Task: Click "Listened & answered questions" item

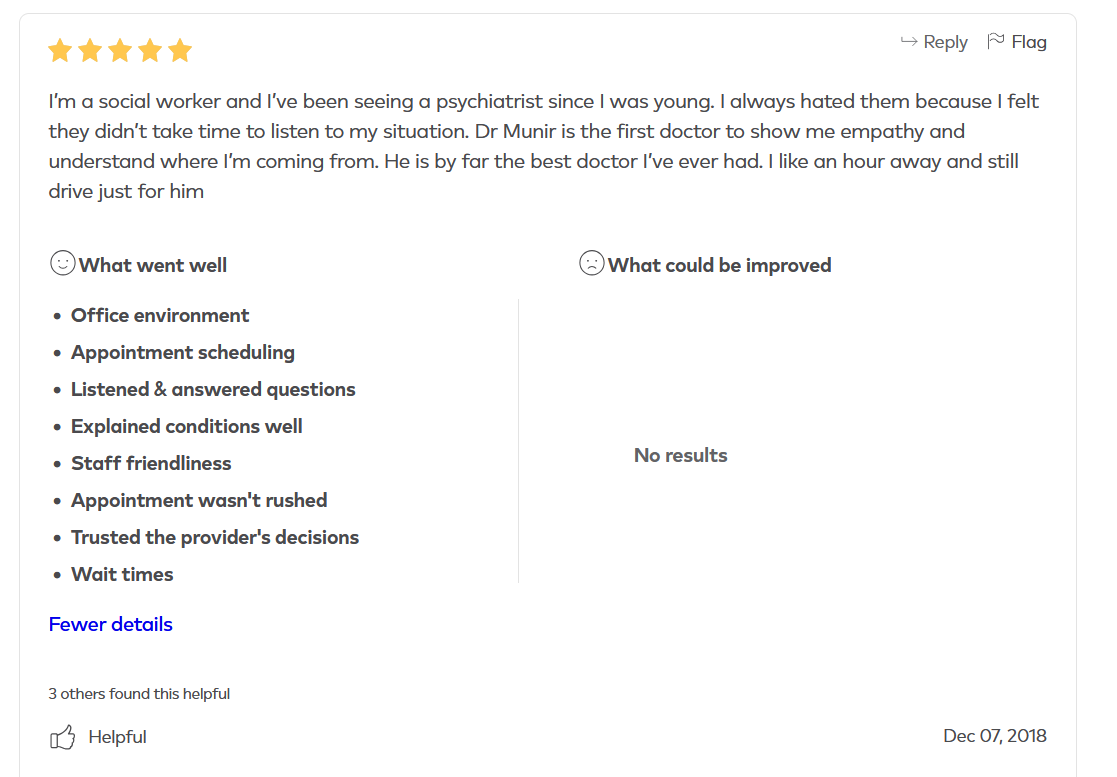Action: tap(213, 389)
